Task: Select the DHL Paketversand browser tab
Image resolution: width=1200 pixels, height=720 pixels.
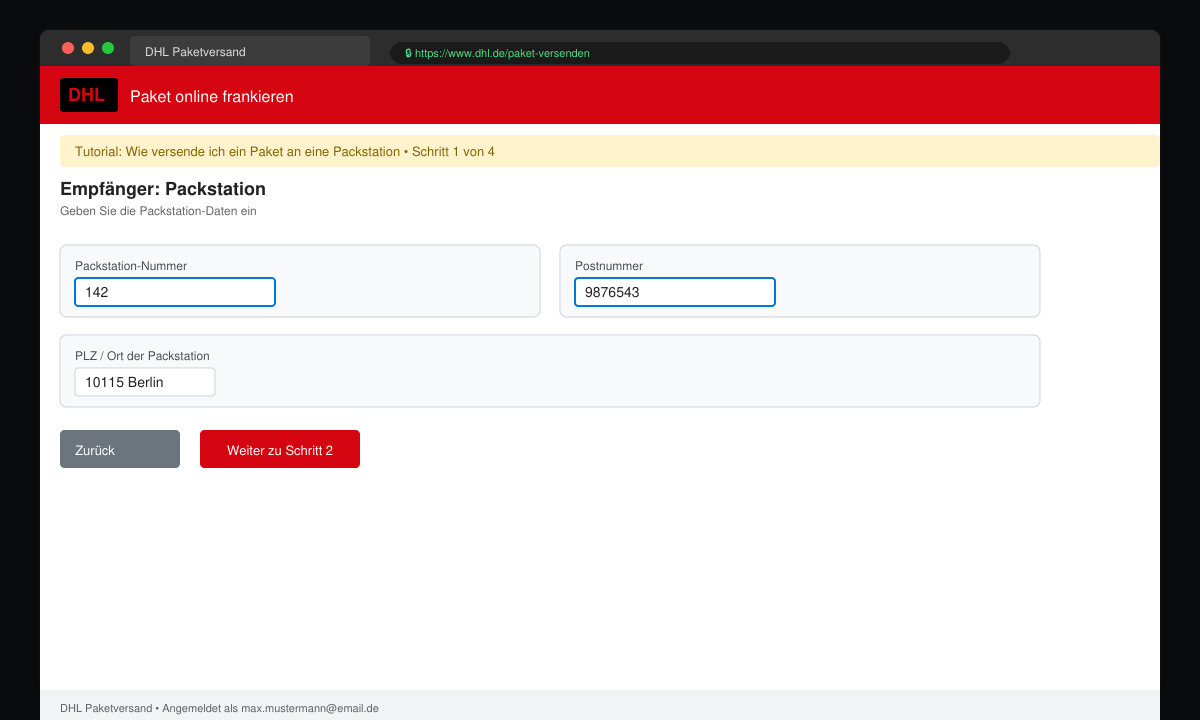Action: coord(250,51)
